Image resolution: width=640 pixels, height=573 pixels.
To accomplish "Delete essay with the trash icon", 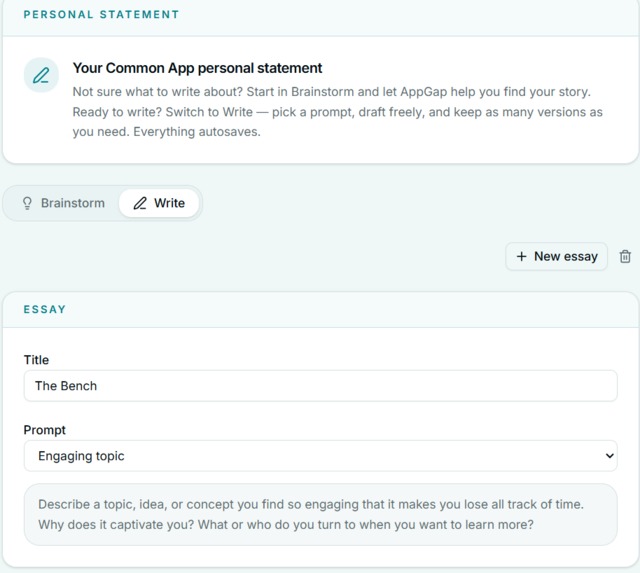I will click(x=625, y=257).
